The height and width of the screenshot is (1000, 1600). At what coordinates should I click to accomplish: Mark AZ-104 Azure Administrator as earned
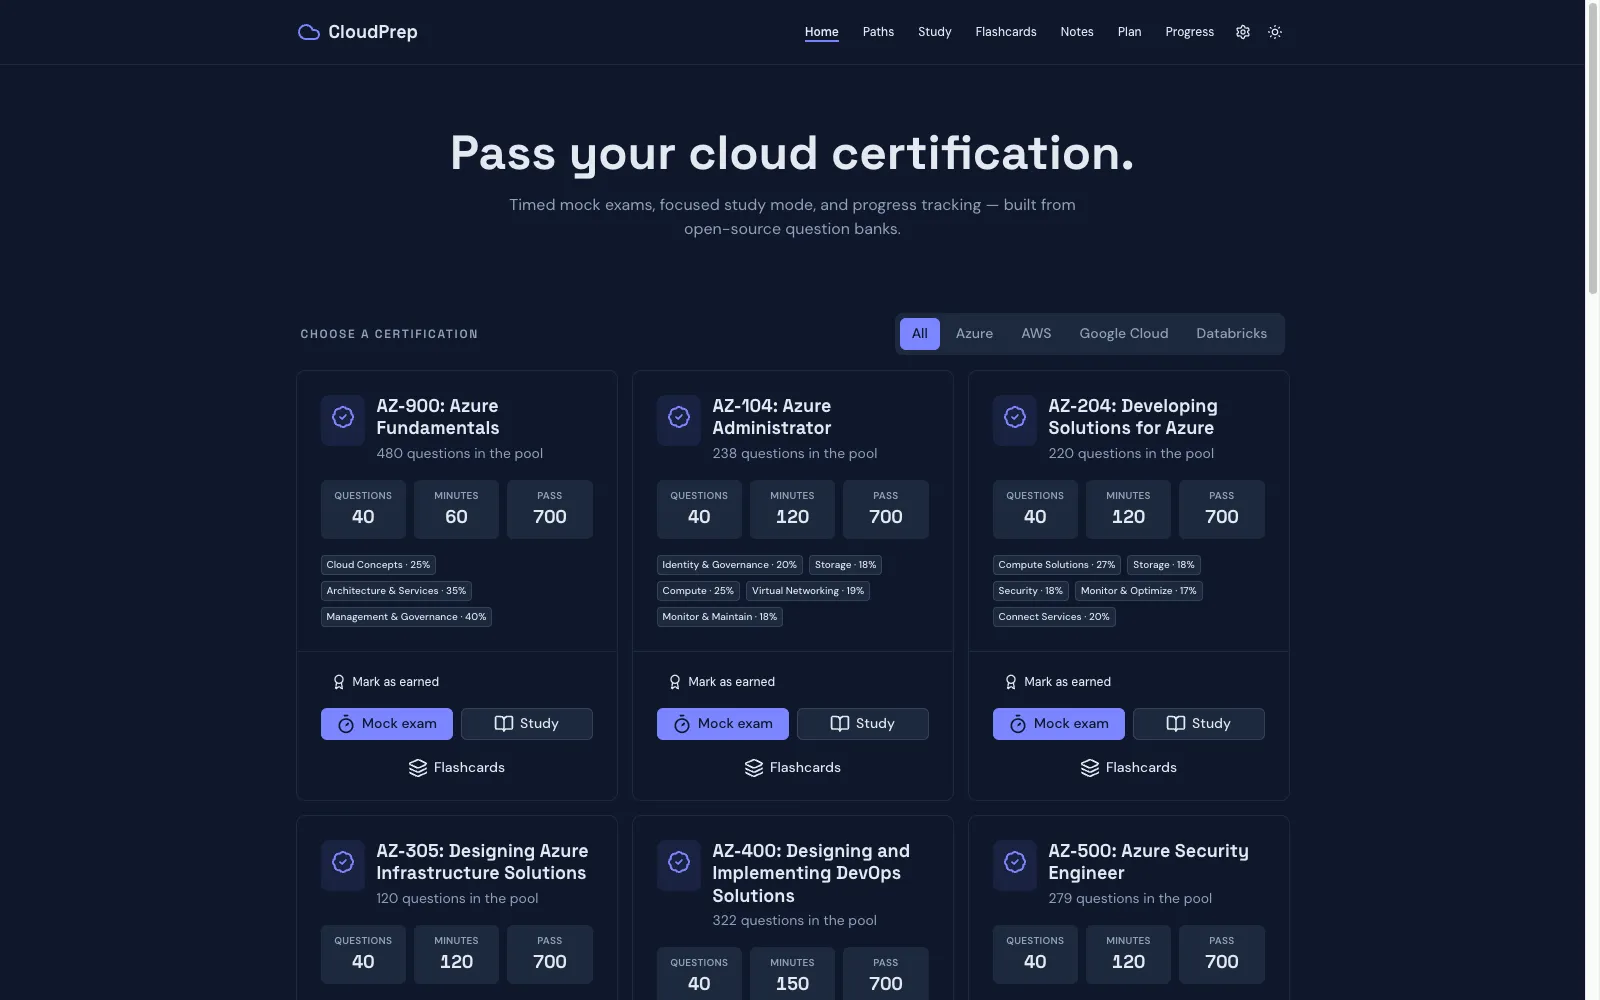click(722, 682)
